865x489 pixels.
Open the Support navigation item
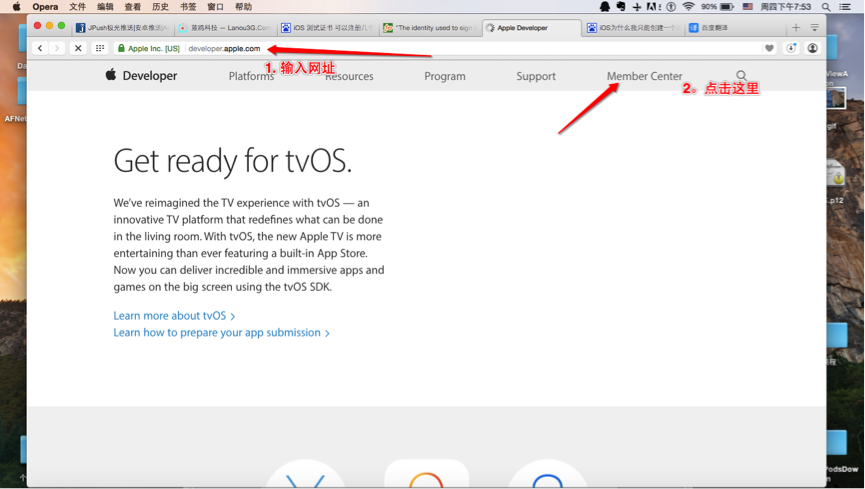(x=536, y=76)
